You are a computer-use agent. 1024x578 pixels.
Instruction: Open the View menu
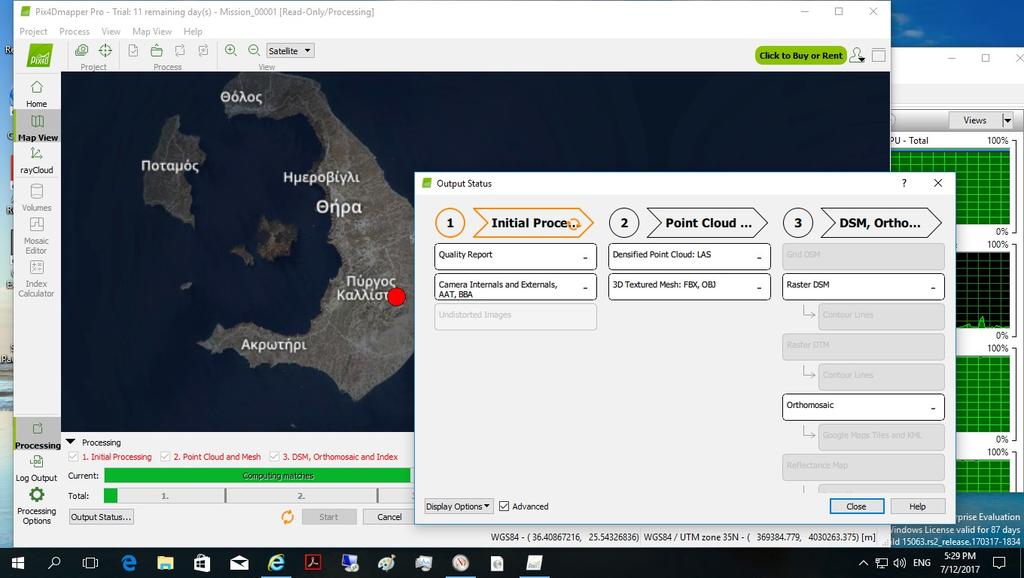point(111,31)
